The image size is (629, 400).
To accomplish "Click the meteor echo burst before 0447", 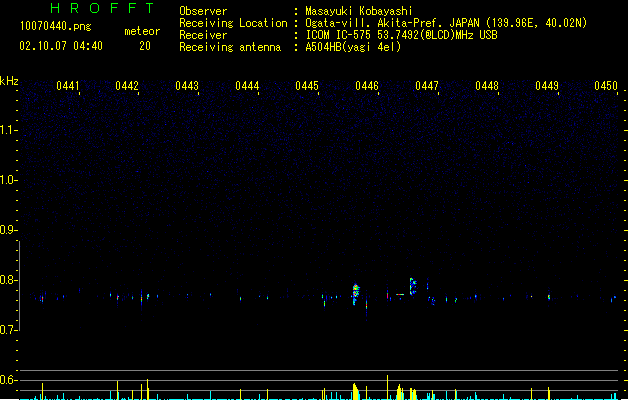I will pos(413,286).
